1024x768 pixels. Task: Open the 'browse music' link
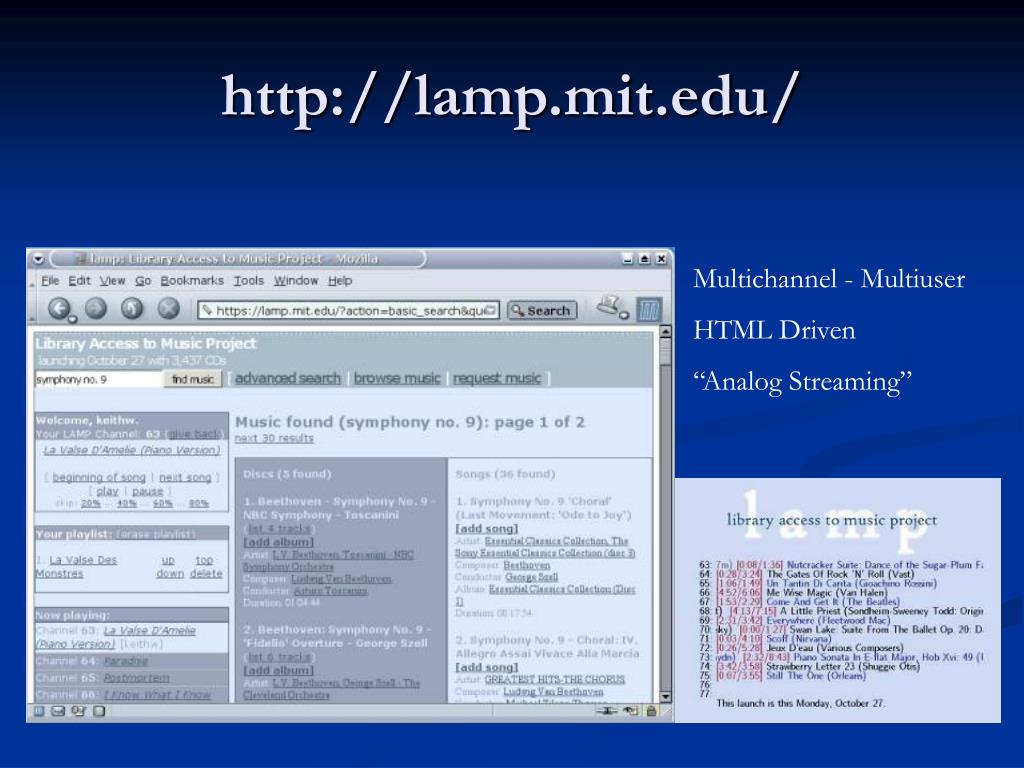tap(397, 378)
